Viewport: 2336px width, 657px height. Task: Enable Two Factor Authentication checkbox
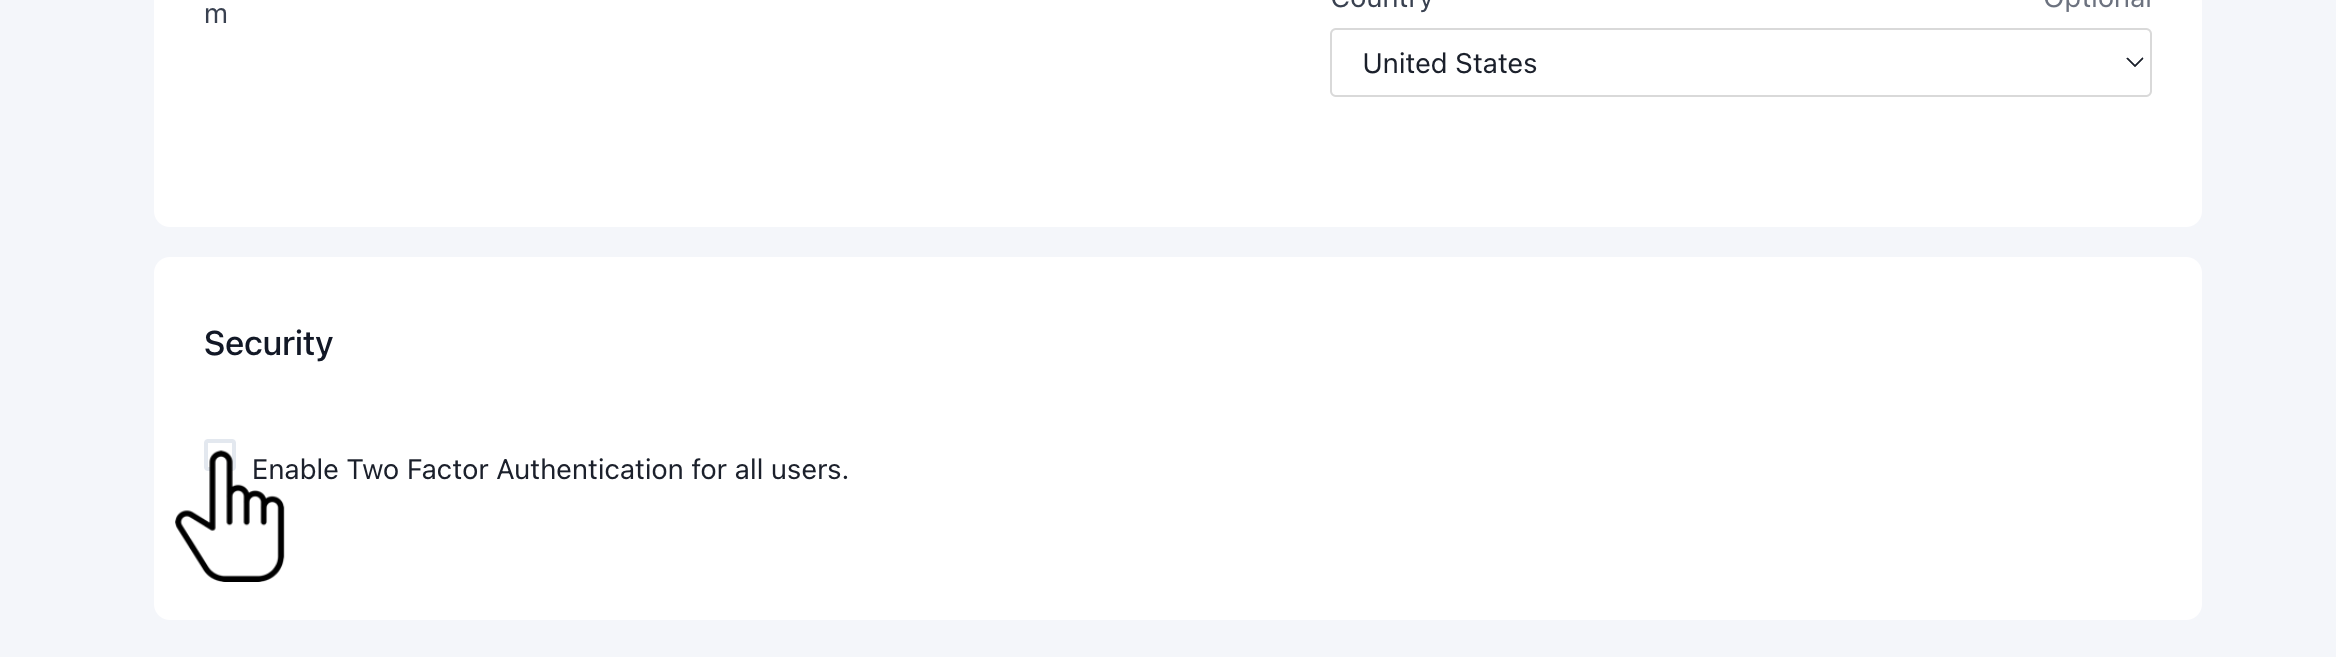(x=219, y=453)
